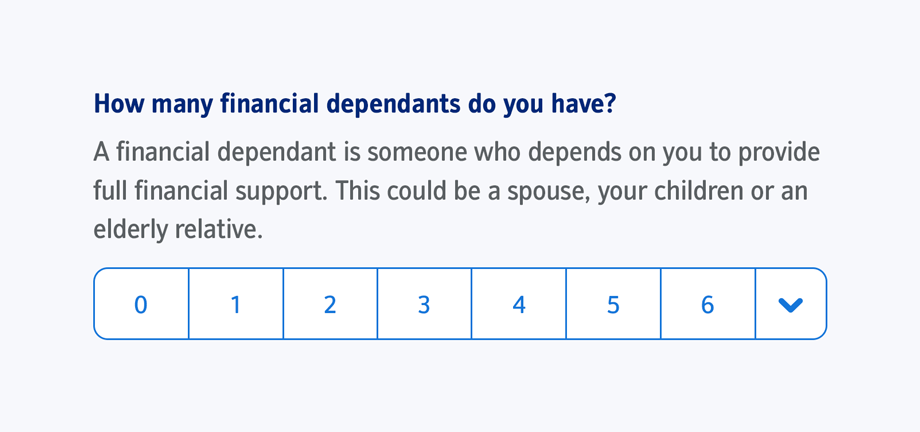Indicate you have no financial dependants

click(x=141, y=304)
